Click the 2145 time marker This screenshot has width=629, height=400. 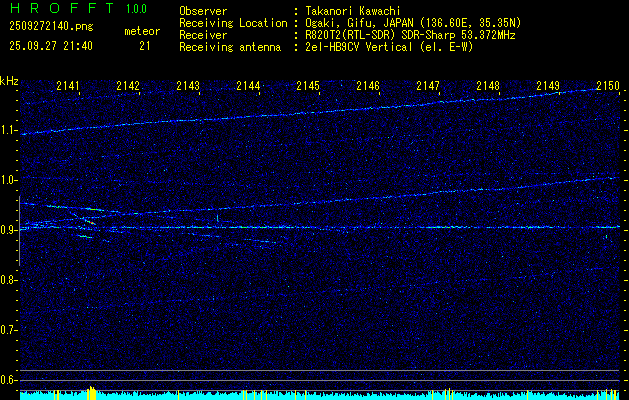click(308, 87)
